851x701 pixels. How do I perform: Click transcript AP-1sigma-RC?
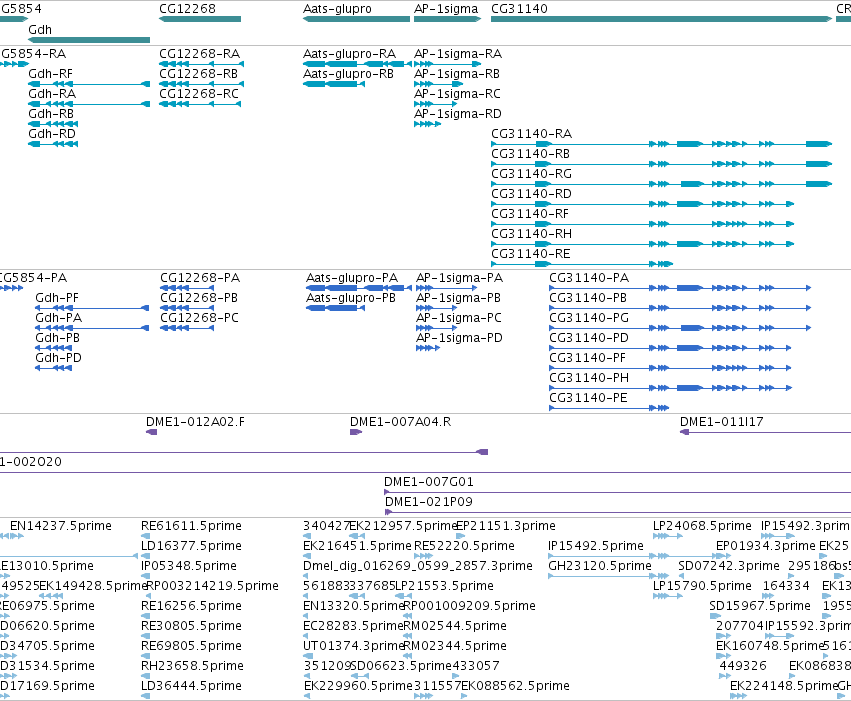[x=458, y=94]
